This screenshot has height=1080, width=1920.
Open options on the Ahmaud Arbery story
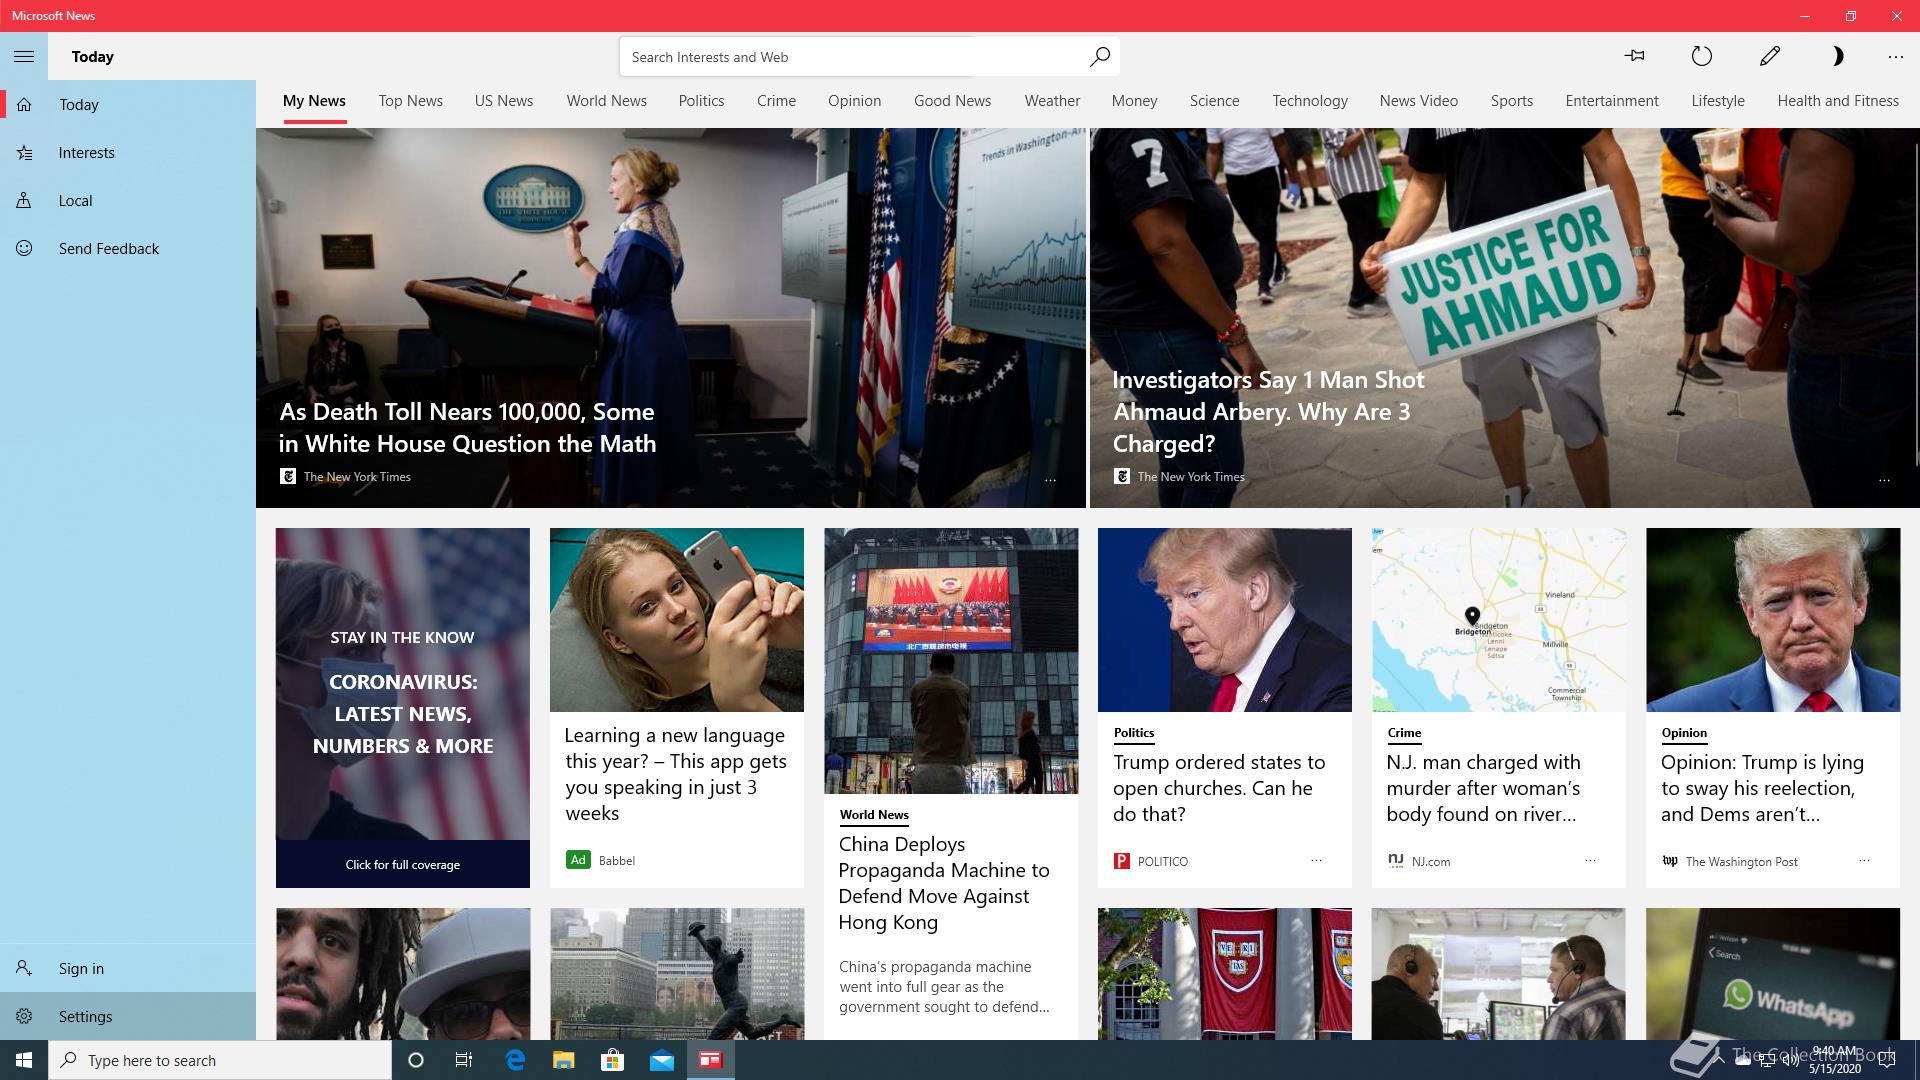[x=1884, y=480]
